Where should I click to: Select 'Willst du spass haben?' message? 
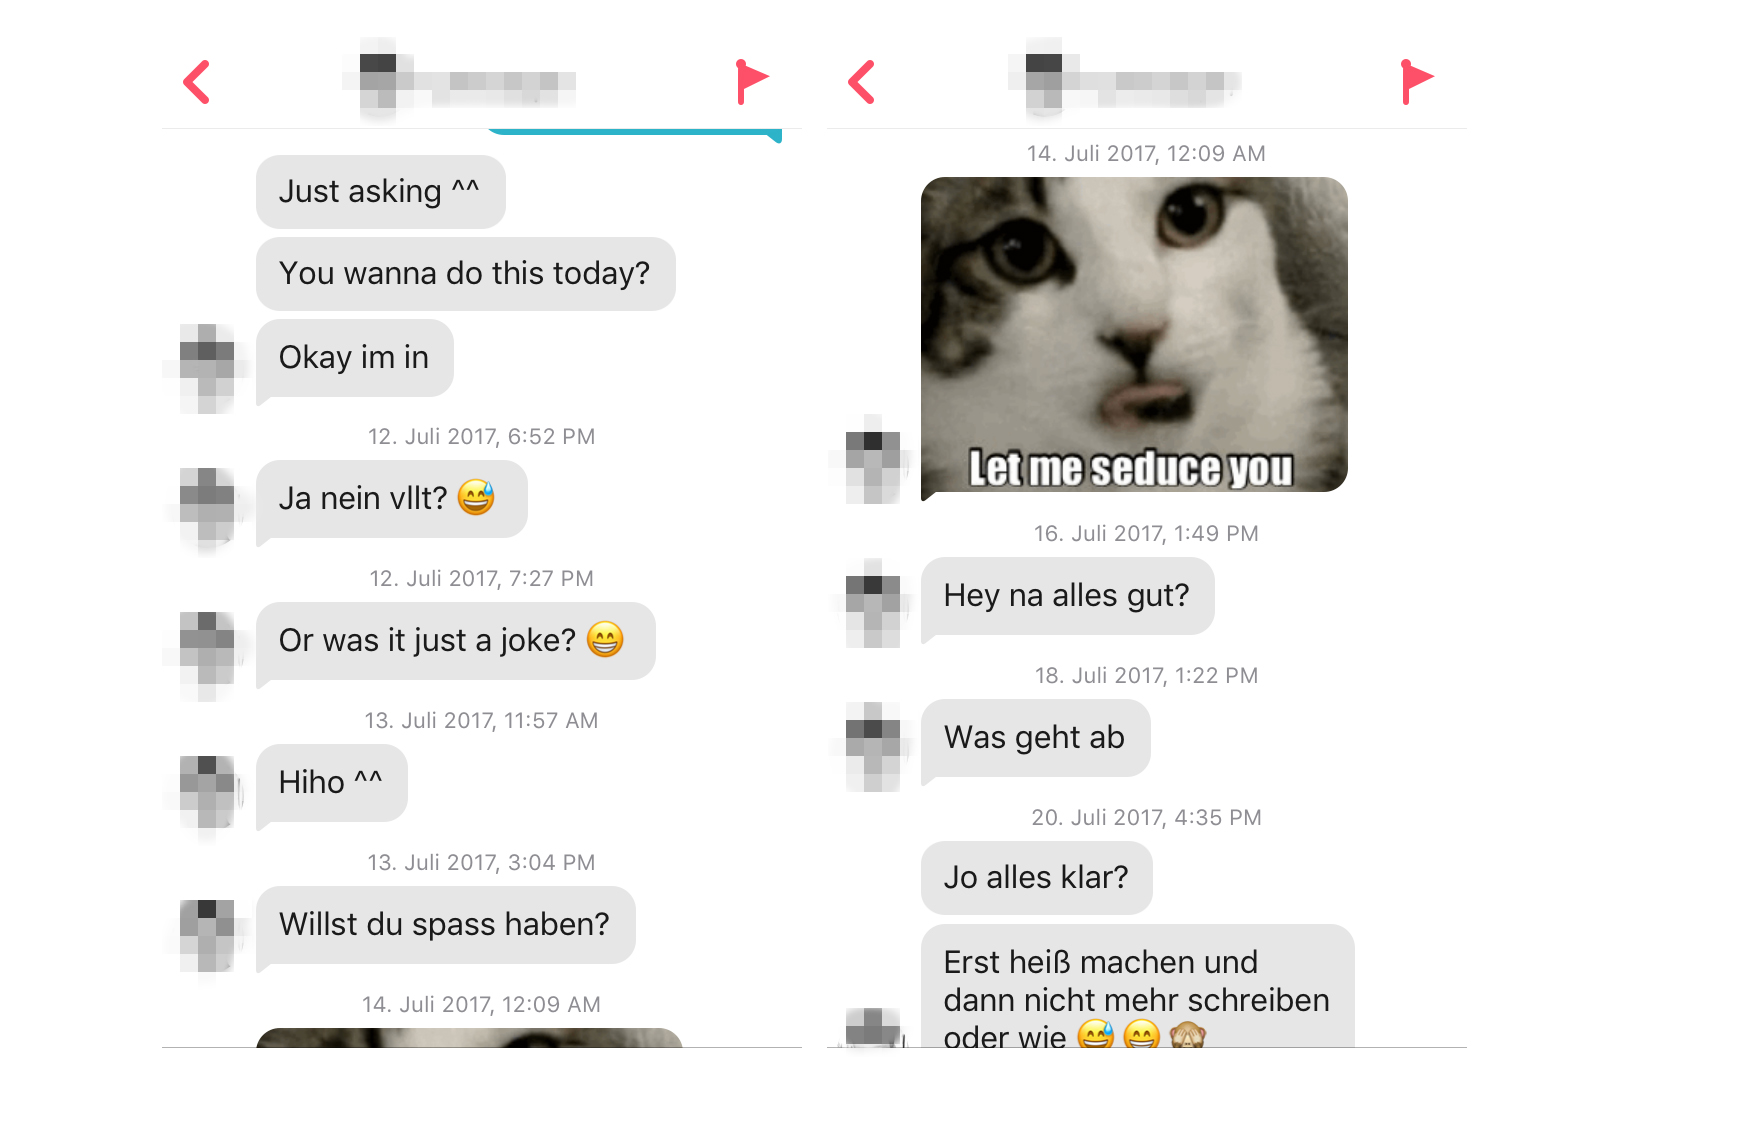(446, 924)
